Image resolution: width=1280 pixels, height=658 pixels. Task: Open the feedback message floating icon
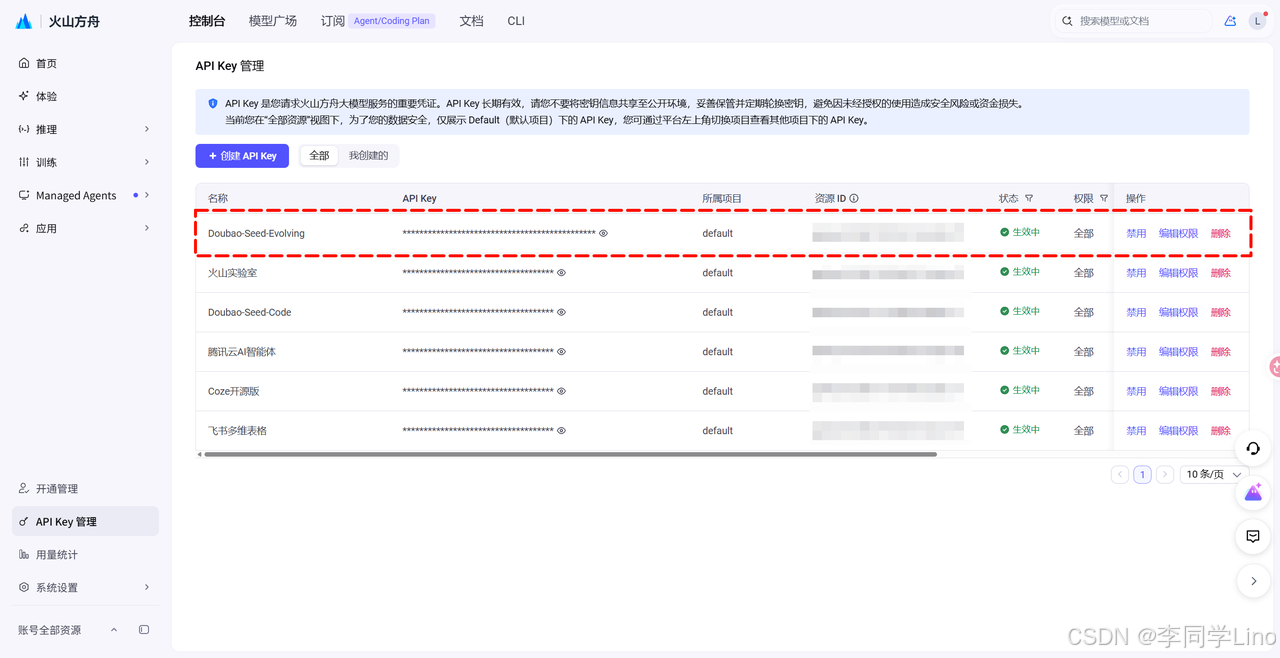[1253, 537]
